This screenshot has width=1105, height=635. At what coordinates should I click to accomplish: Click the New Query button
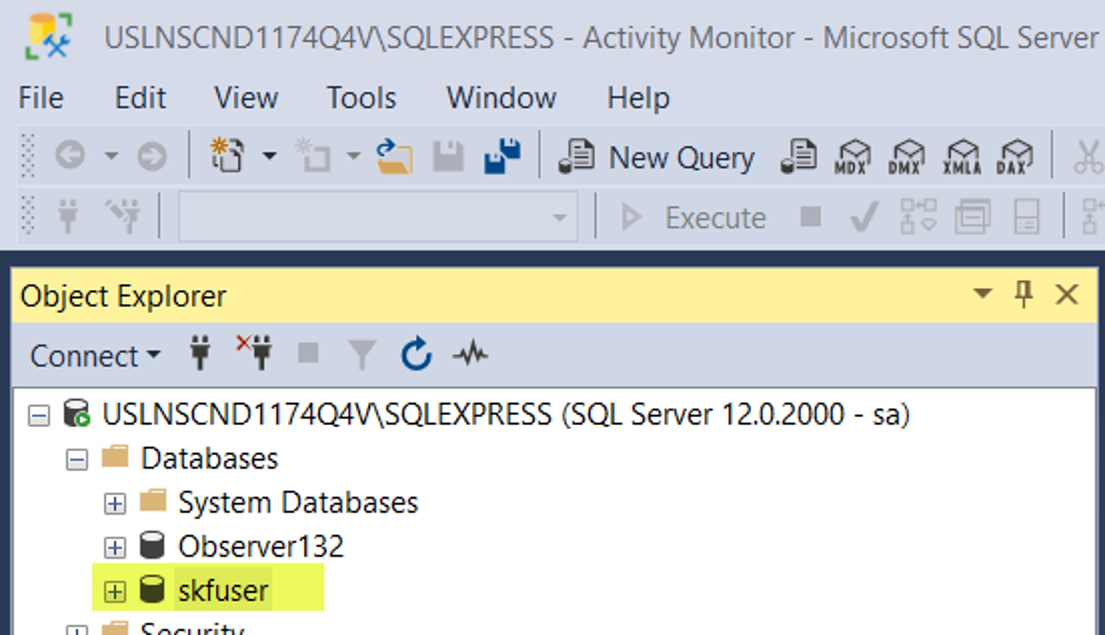pyautogui.click(x=656, y=156)
